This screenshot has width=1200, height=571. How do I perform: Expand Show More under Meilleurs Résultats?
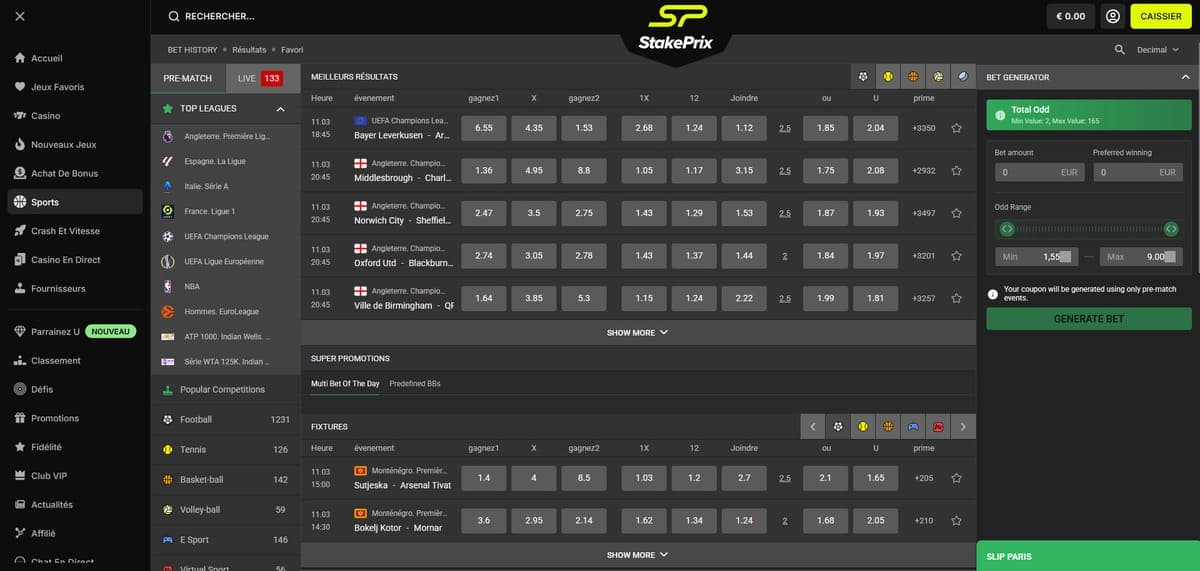pyautogui.click(x=637, y=332)
